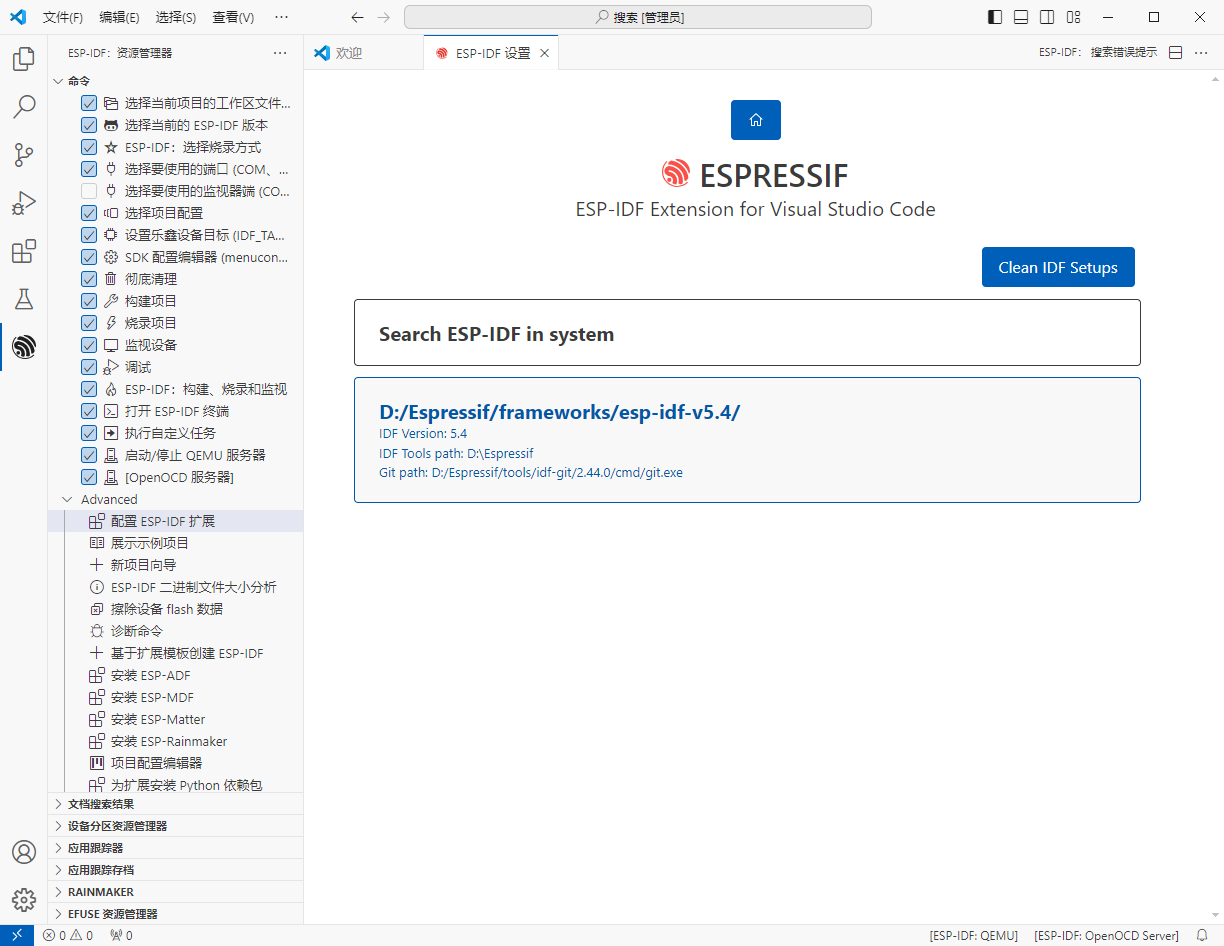Select 配置 ESP-IDF 扩展 tree item
Screen dimensions: 1224x946
[175, 521]
